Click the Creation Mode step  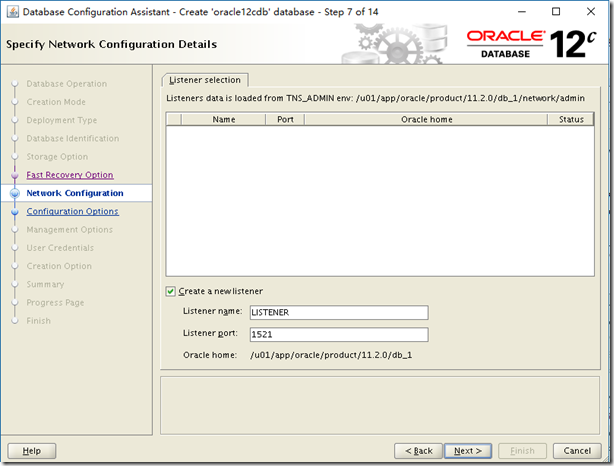(56, 102)
